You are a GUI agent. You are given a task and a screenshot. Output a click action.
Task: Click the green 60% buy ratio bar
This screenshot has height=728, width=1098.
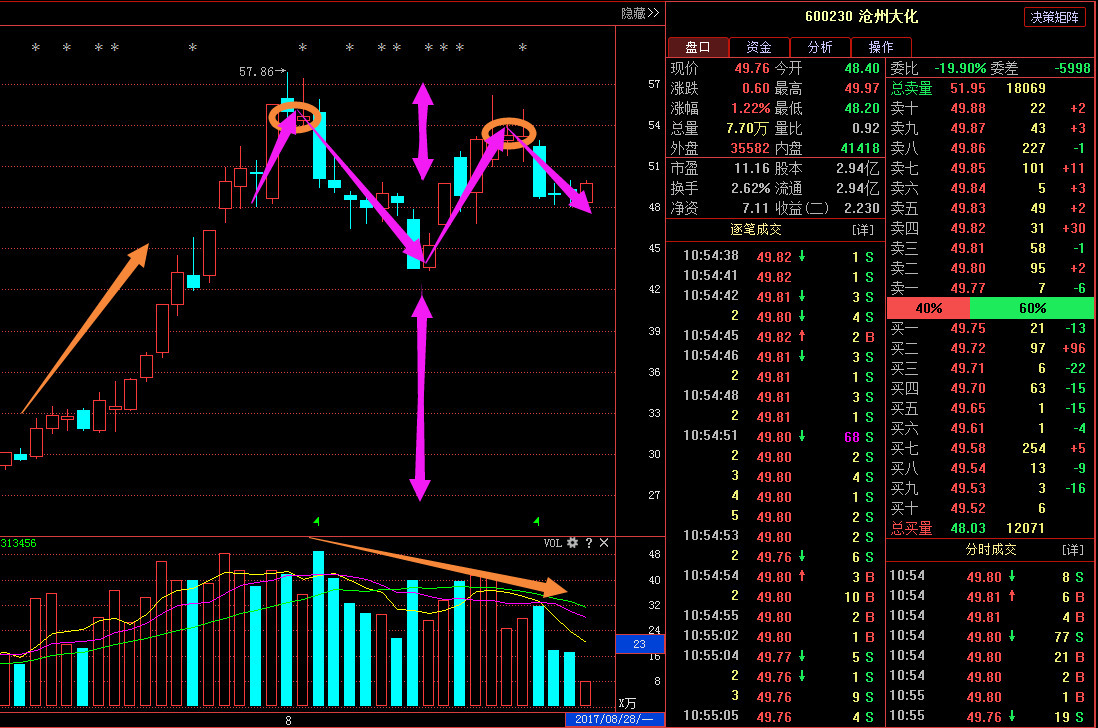1032,309
